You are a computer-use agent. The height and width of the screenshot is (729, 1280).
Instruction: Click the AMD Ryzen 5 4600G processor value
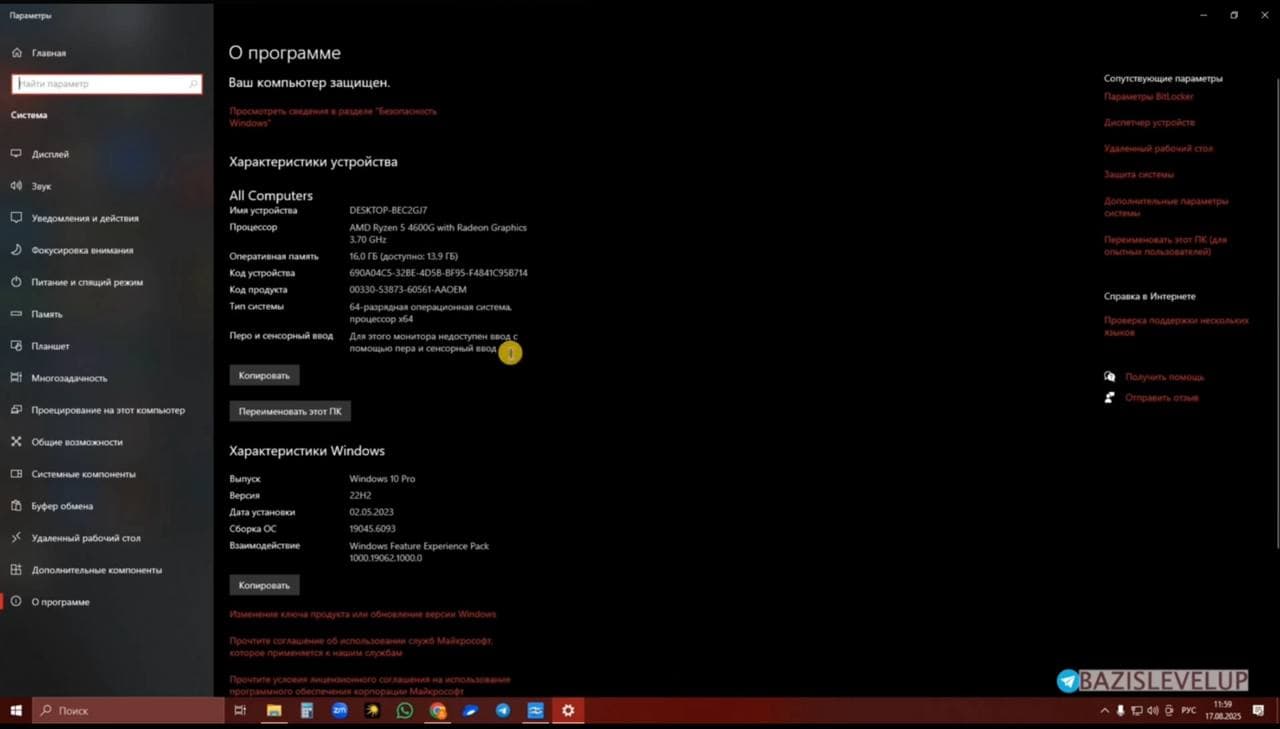click(x=438, y=233)
